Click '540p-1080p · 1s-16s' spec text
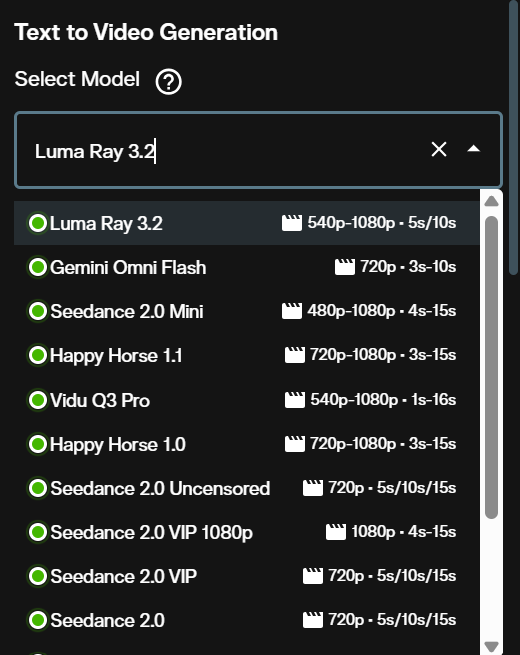 tap(383, 400)
